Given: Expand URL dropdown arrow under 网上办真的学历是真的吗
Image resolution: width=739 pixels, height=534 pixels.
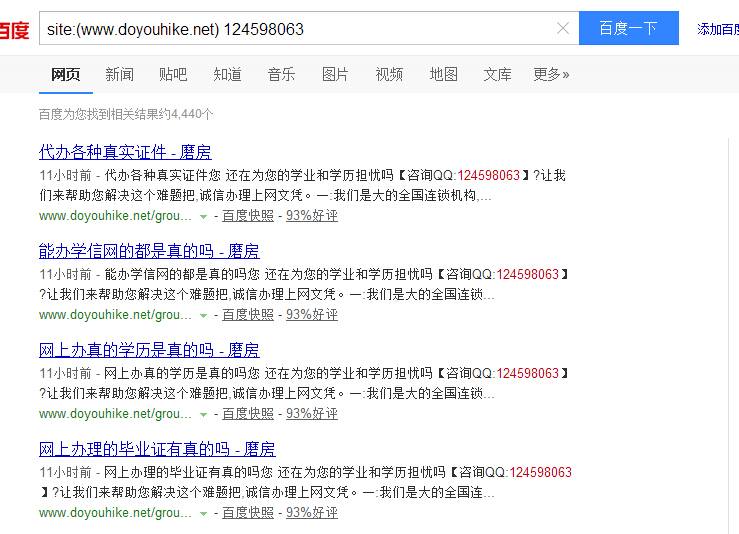Looking at the screenshot, I should click(203, 415).
